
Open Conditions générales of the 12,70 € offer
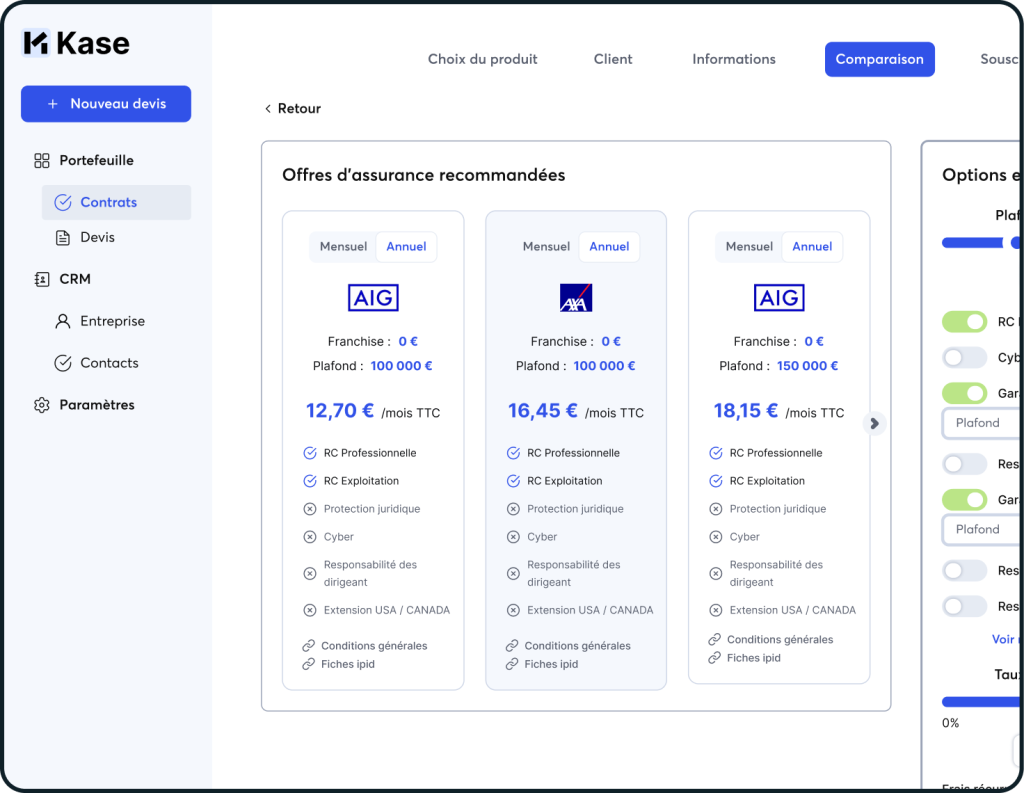(x=374, y=646)
